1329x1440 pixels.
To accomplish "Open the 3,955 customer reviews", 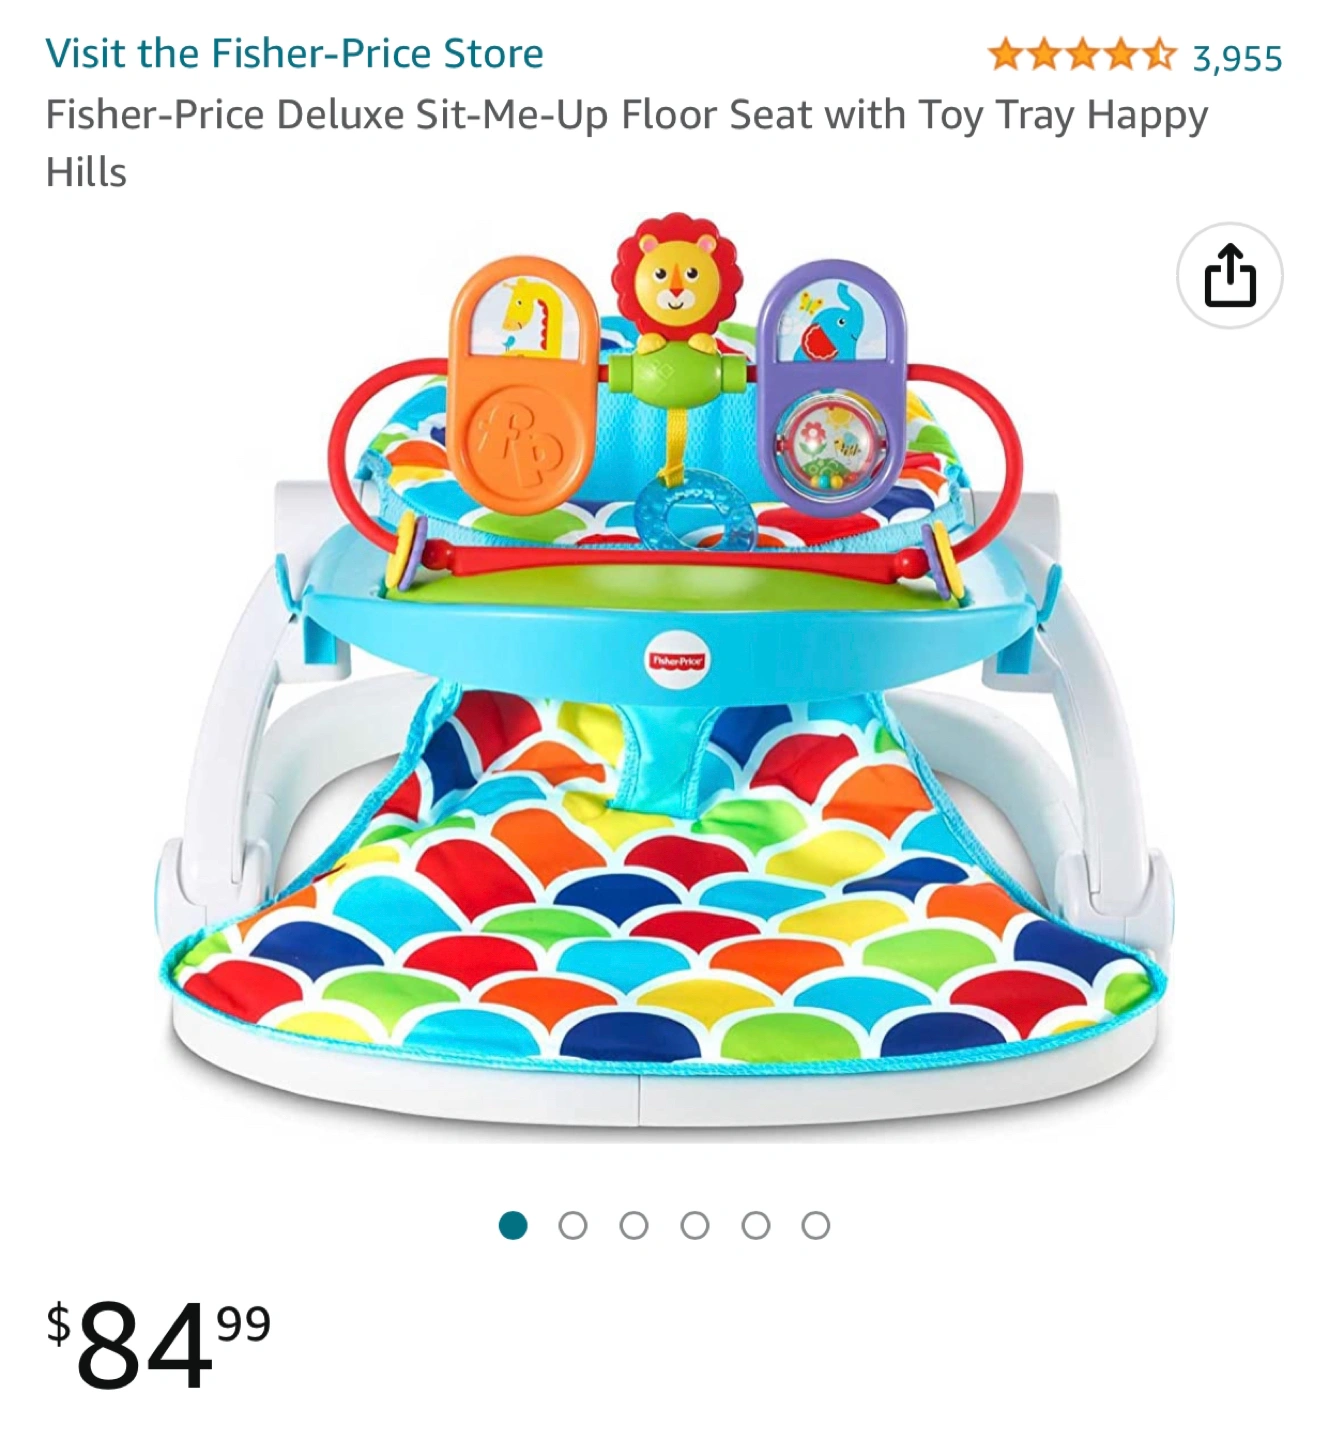I will click(x=1237, y=58).
